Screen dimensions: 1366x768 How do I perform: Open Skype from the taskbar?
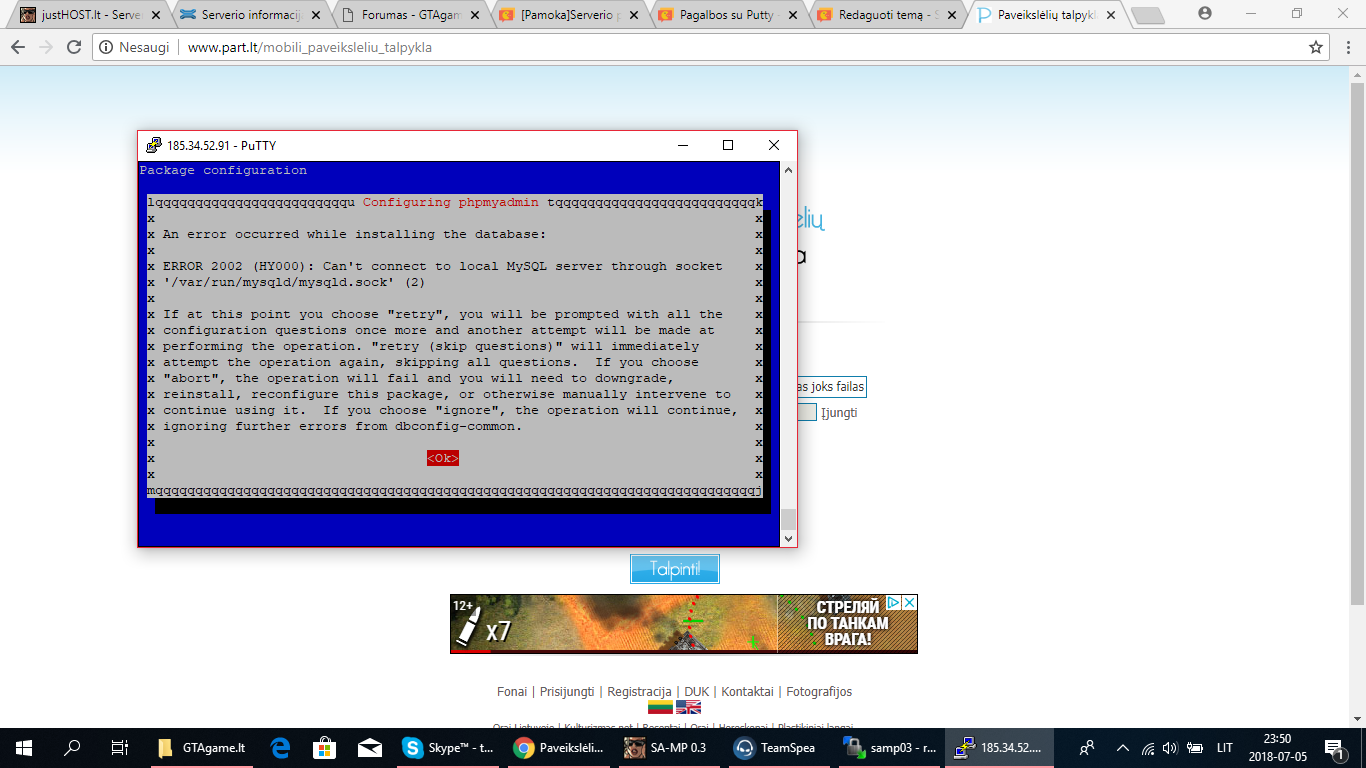[448, 748]
